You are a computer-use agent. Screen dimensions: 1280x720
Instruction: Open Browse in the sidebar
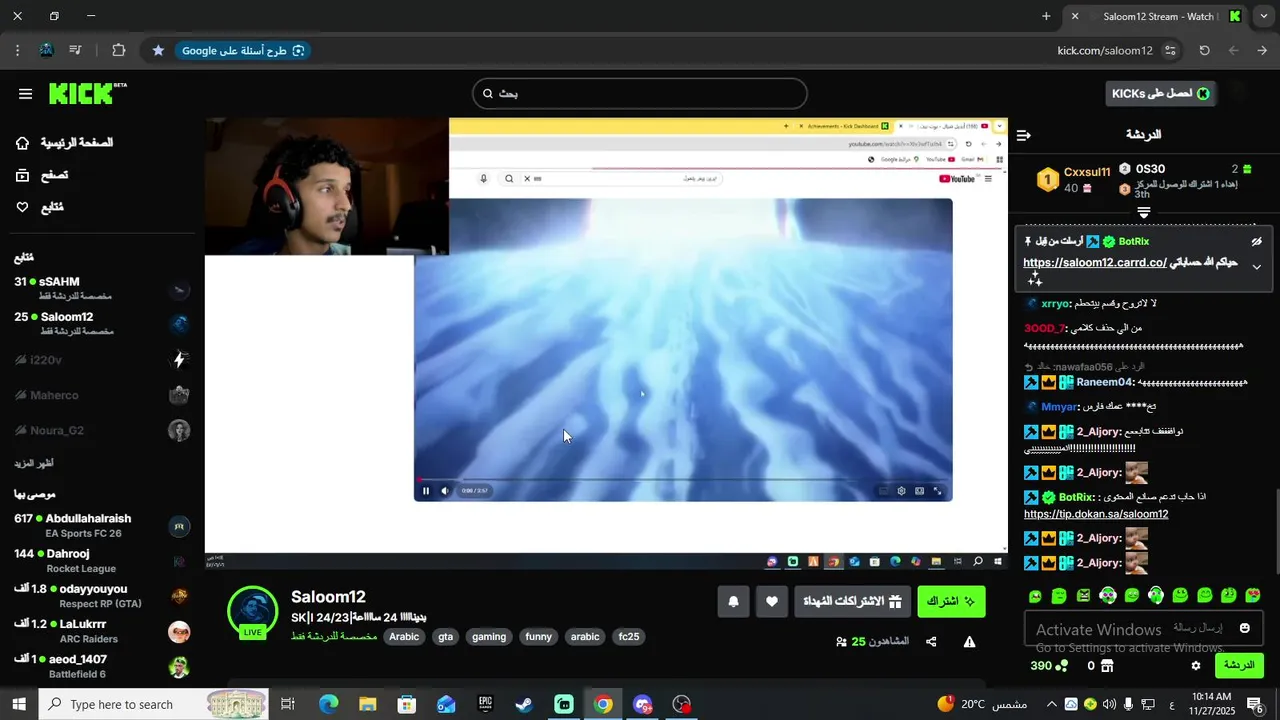point(41,175)
